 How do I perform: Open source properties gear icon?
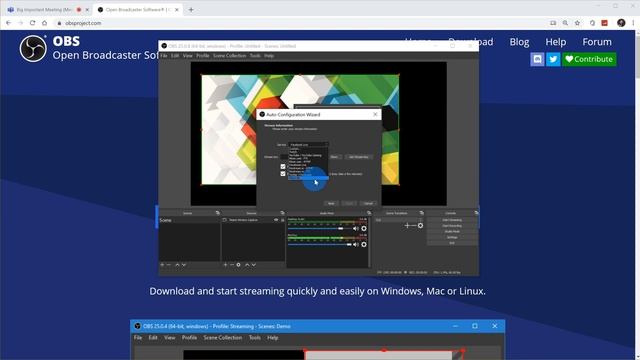239,265
